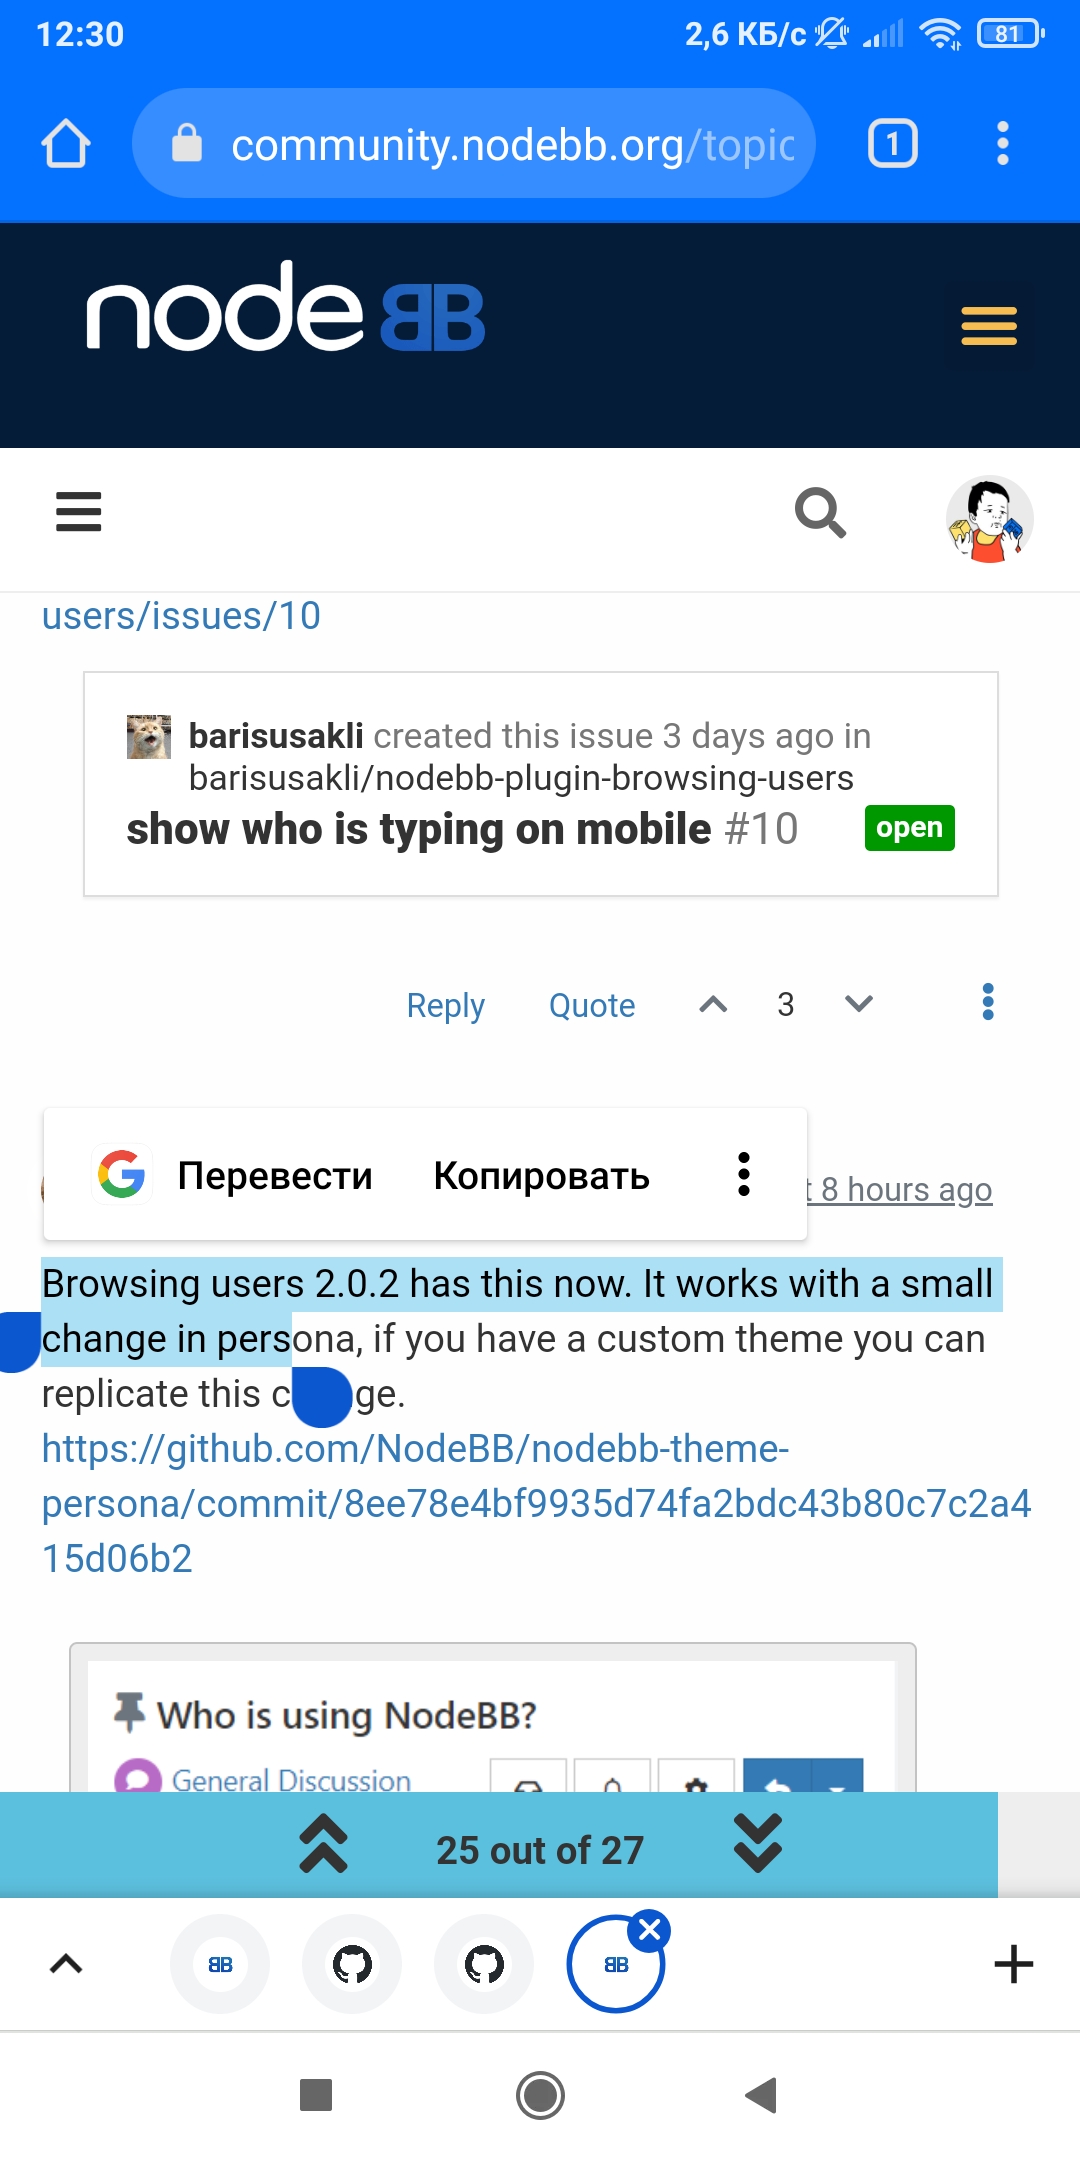Open the orange NodeBB header menu

tap(986, 327)
